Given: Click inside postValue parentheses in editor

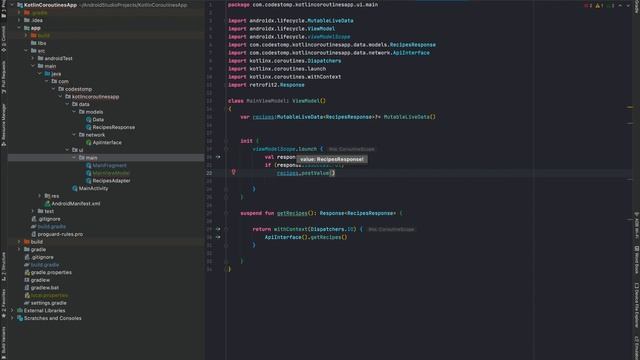Looking at the screenshot, I should point(332,173).
